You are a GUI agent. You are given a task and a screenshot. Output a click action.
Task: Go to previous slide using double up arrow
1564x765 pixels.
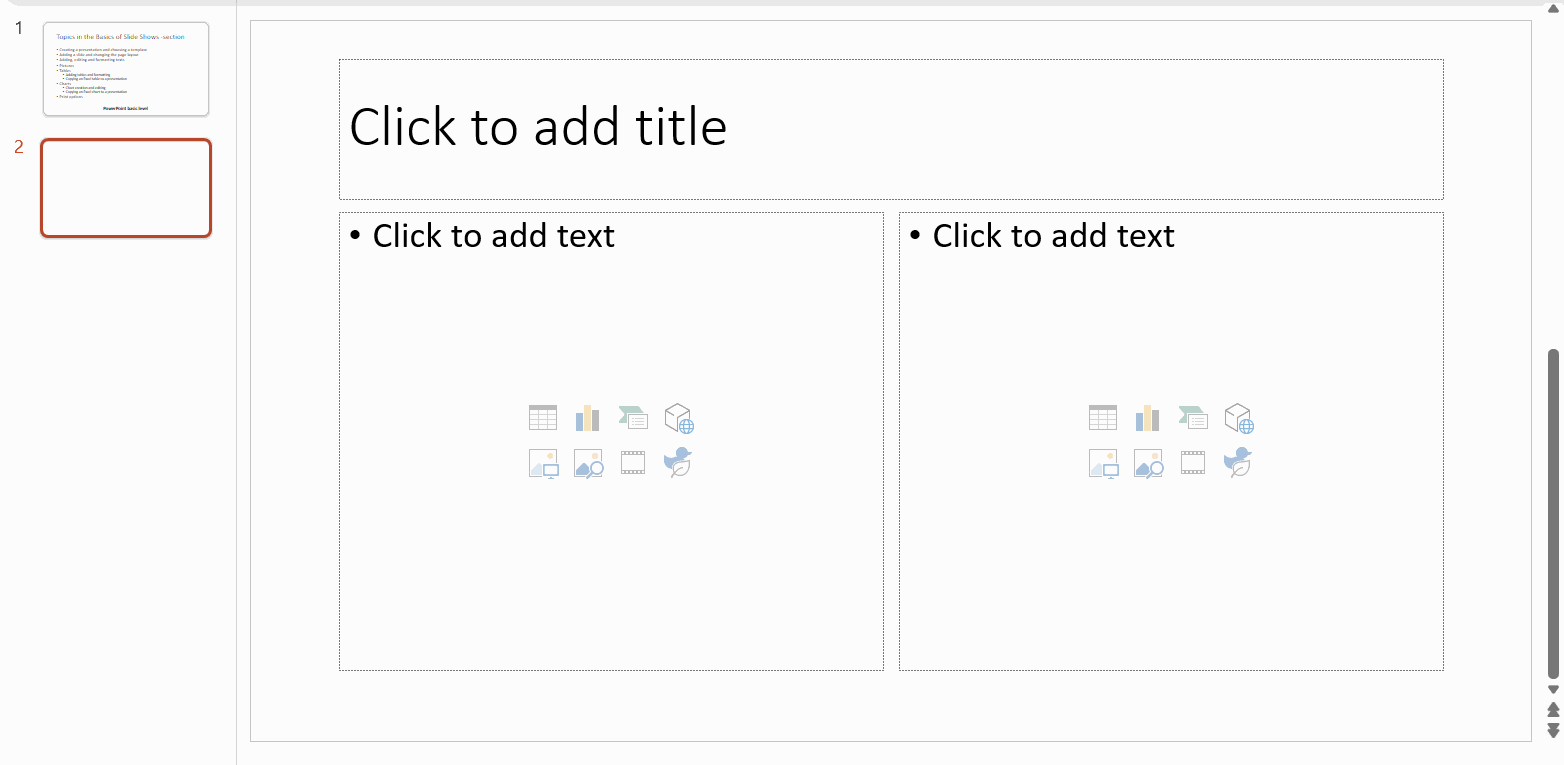1553,710
